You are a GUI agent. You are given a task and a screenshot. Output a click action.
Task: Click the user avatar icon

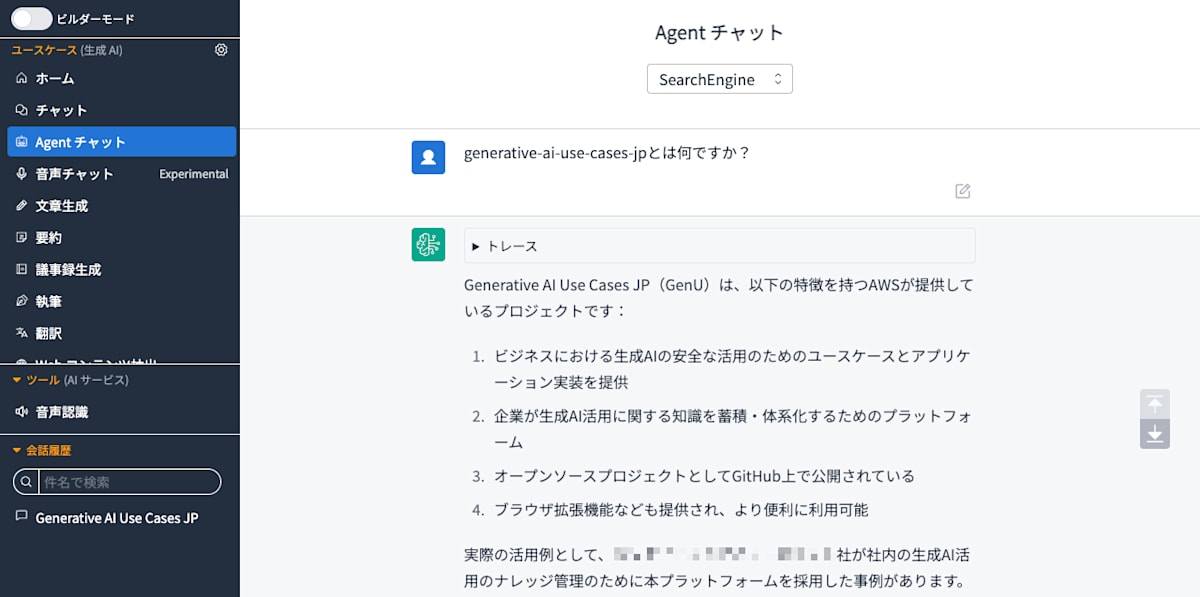tap(428, 158)
